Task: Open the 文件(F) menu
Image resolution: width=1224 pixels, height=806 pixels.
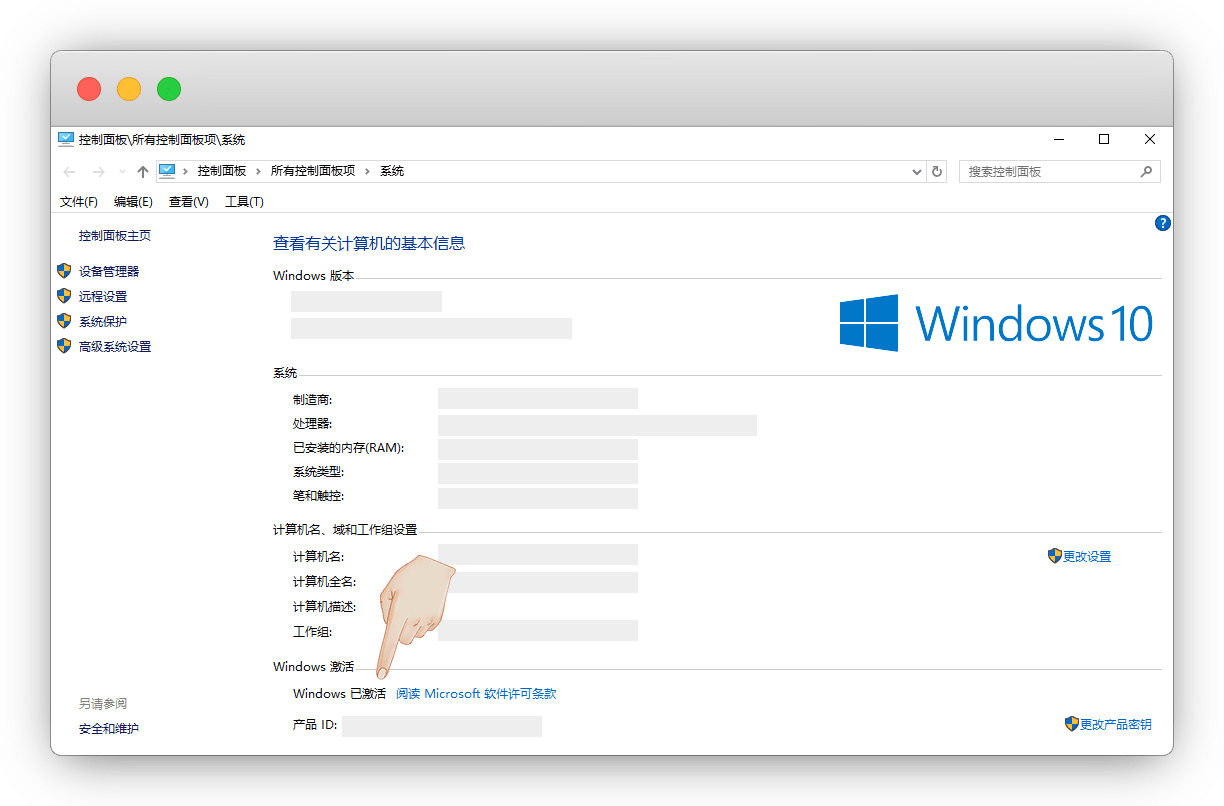Action: click(x=79, y=202)
